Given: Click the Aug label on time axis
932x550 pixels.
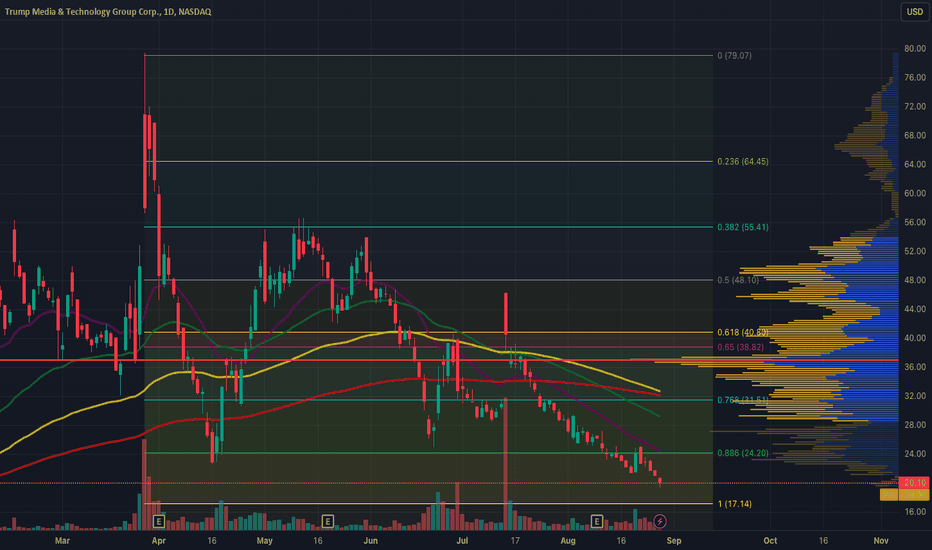Looking at the screenshot, I should (568, 540).
